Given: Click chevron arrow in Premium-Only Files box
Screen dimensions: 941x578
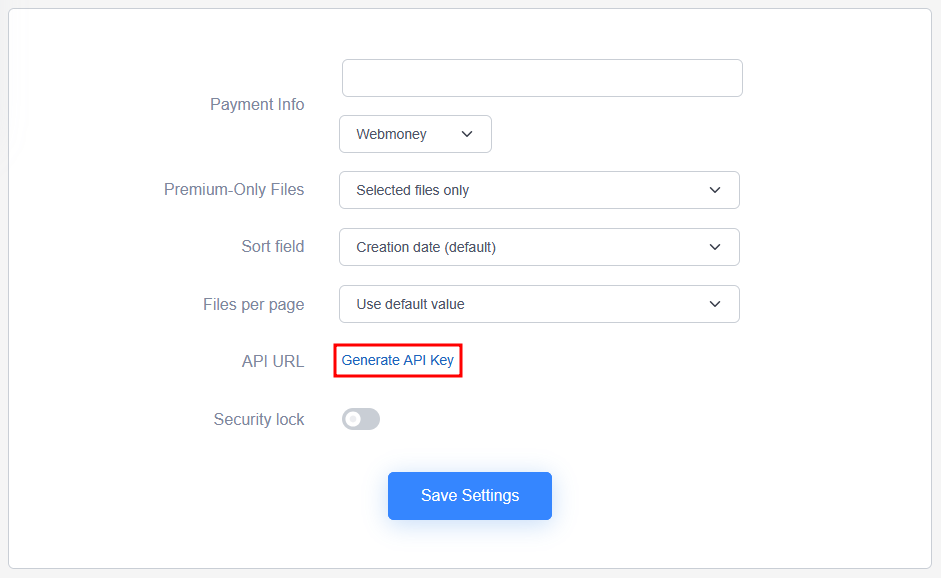Looking at the screenshot, I should pos(715,190).
